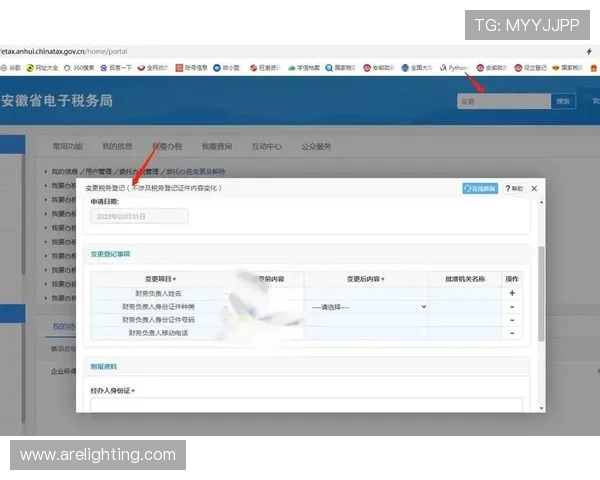The width and height of the screenshot is (600, 480).
Task: Open the 我要办税 menu
Action: click(x=166, y=146)
